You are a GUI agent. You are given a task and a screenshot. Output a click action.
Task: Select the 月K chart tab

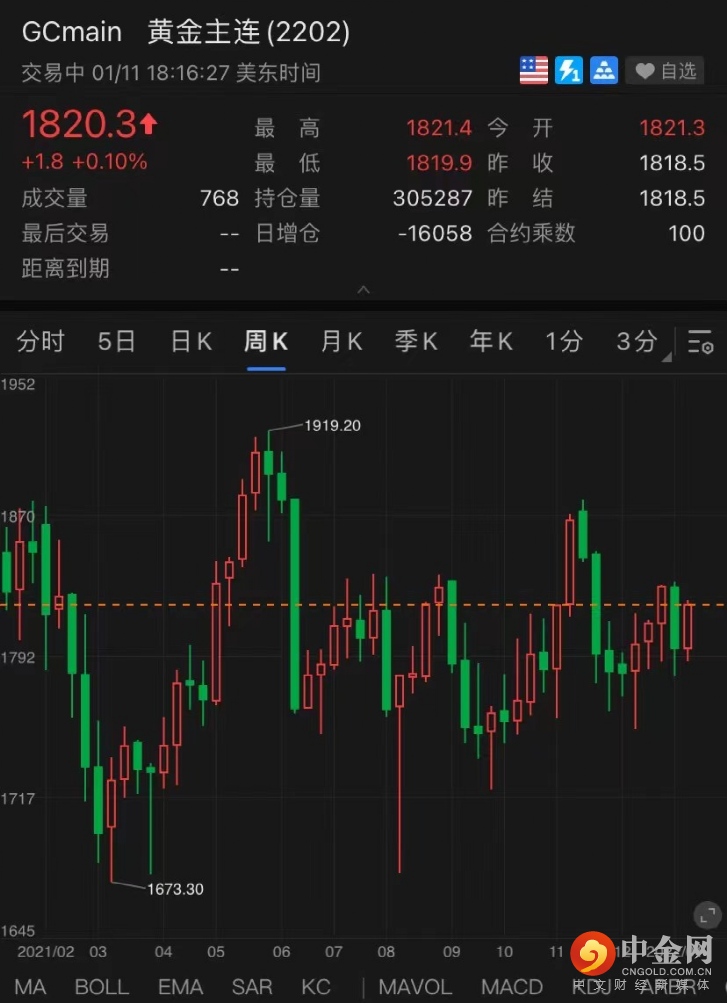point(341,342)
